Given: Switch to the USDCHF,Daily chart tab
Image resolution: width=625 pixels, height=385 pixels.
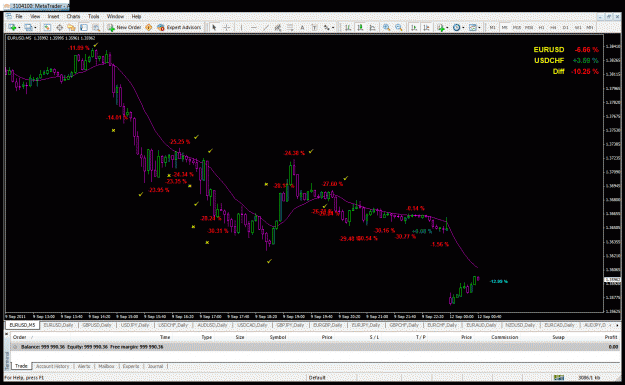Looking at the screenshot, I should tap(173, 325).
